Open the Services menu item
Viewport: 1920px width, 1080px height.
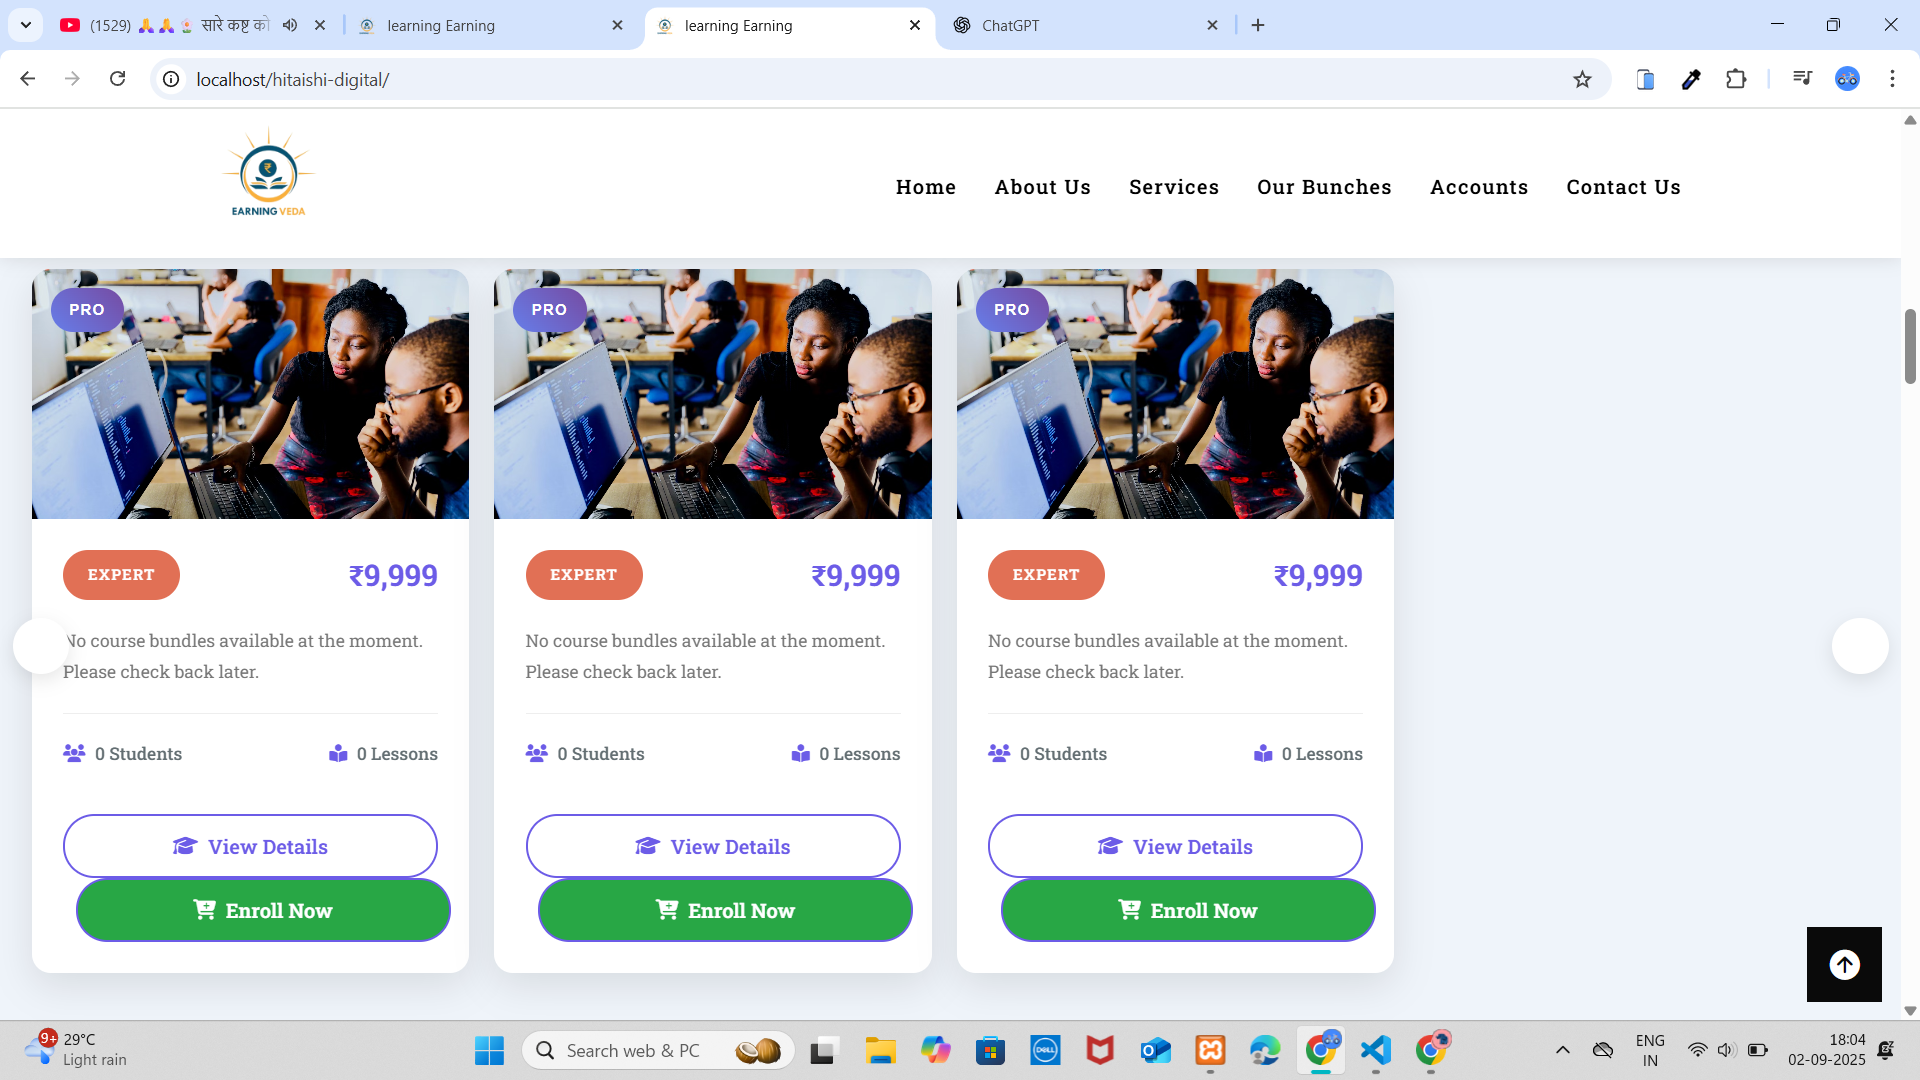pos(1173,187)
